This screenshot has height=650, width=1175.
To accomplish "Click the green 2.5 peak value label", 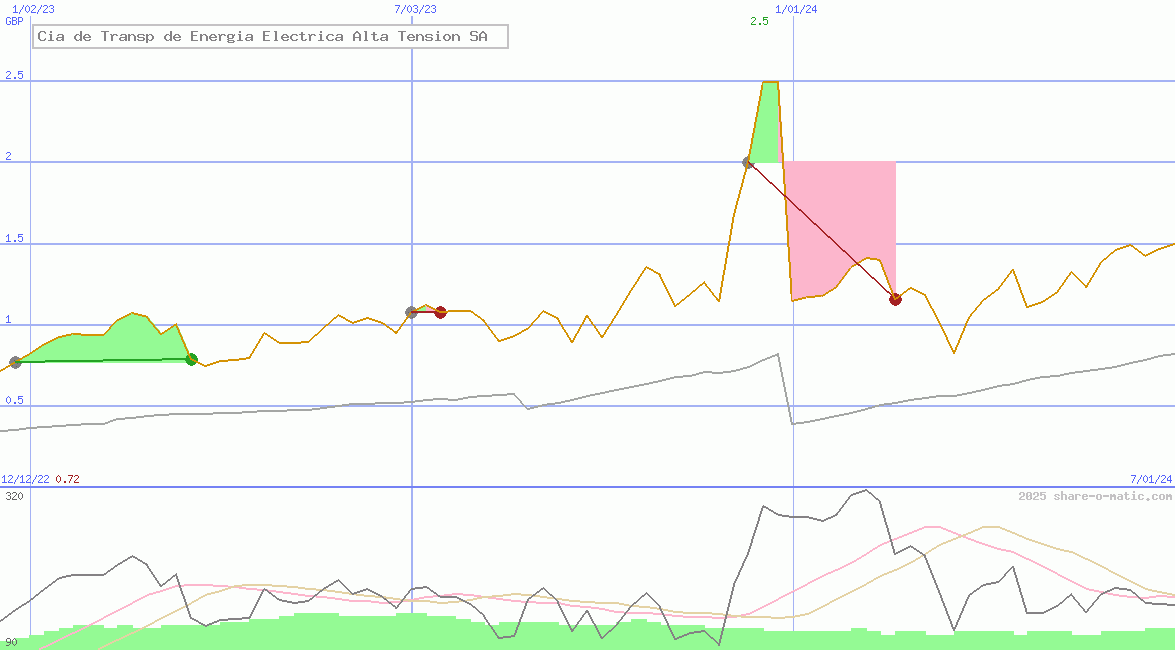I will coord(759,21).
